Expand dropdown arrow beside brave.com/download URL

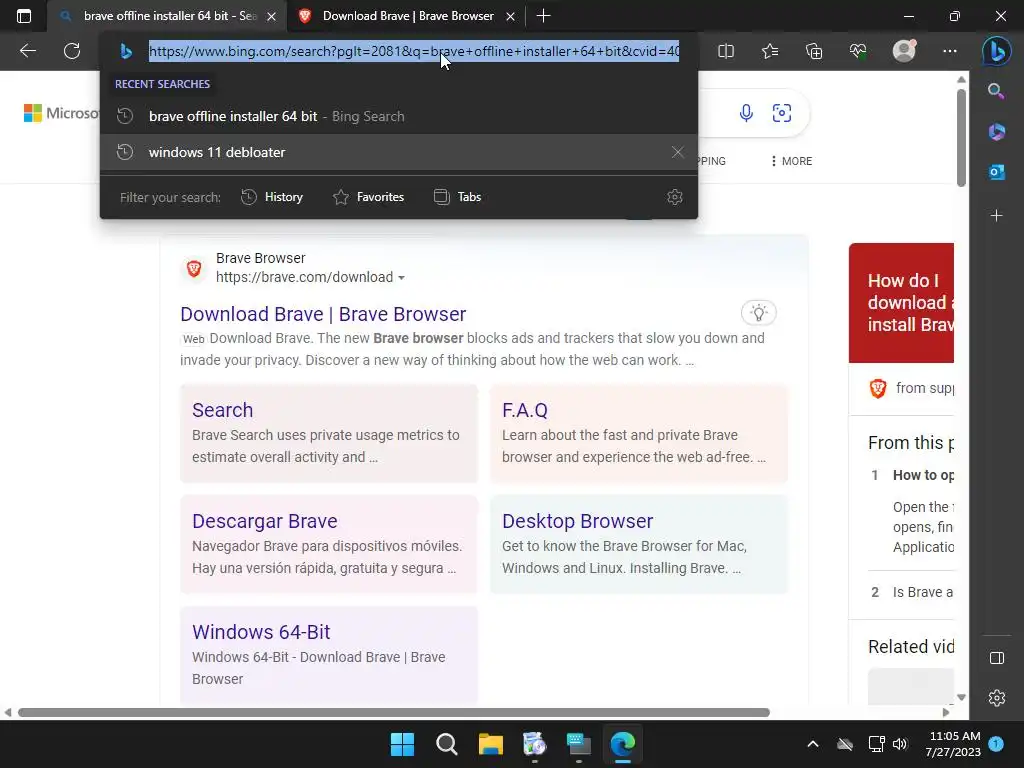point(402,278)
